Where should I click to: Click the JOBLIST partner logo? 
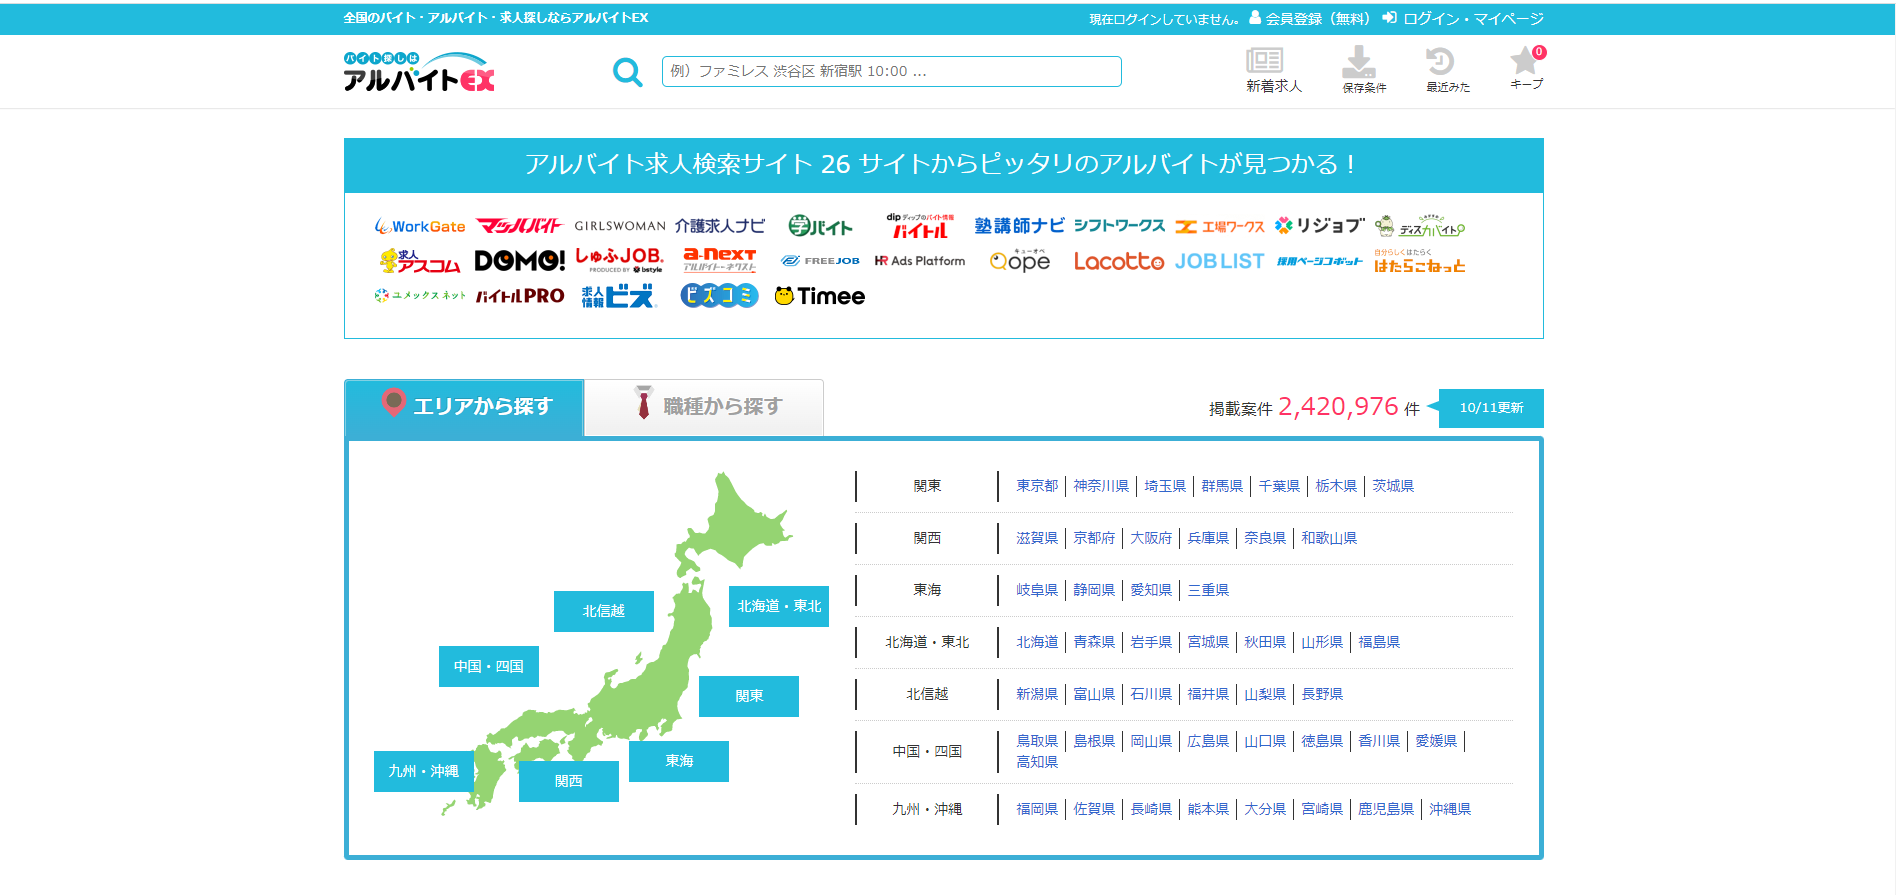click(1220, 261)
